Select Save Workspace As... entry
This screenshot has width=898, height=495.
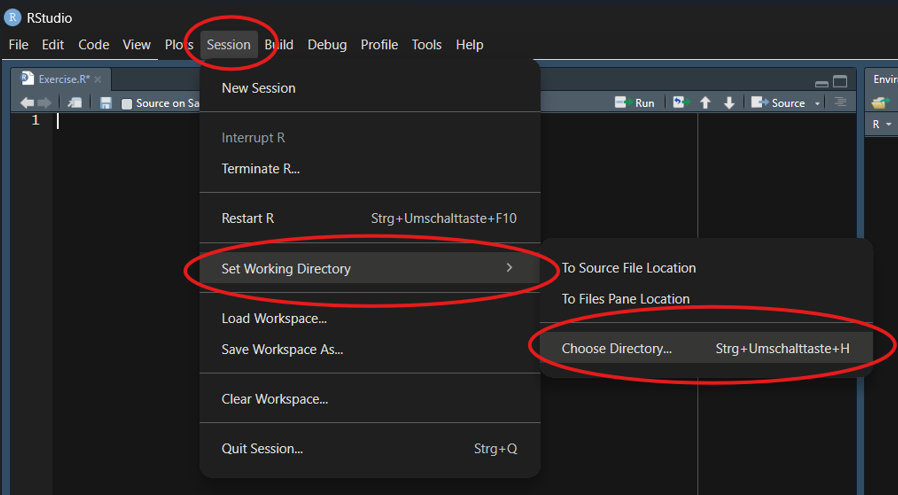tap(370, 349)
